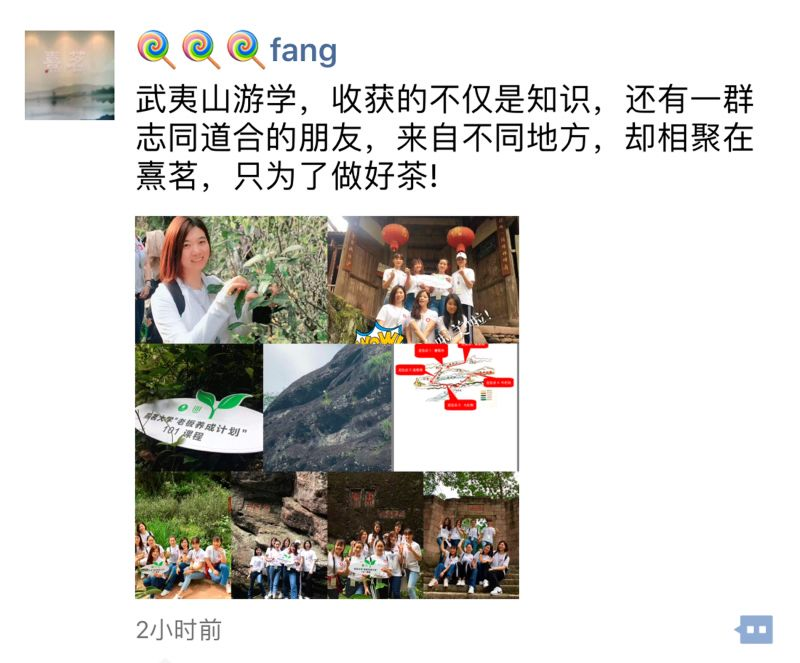This screenshot has height=663, width=800.
Task: Open fang's profile avatar picture
Action: 69,75
